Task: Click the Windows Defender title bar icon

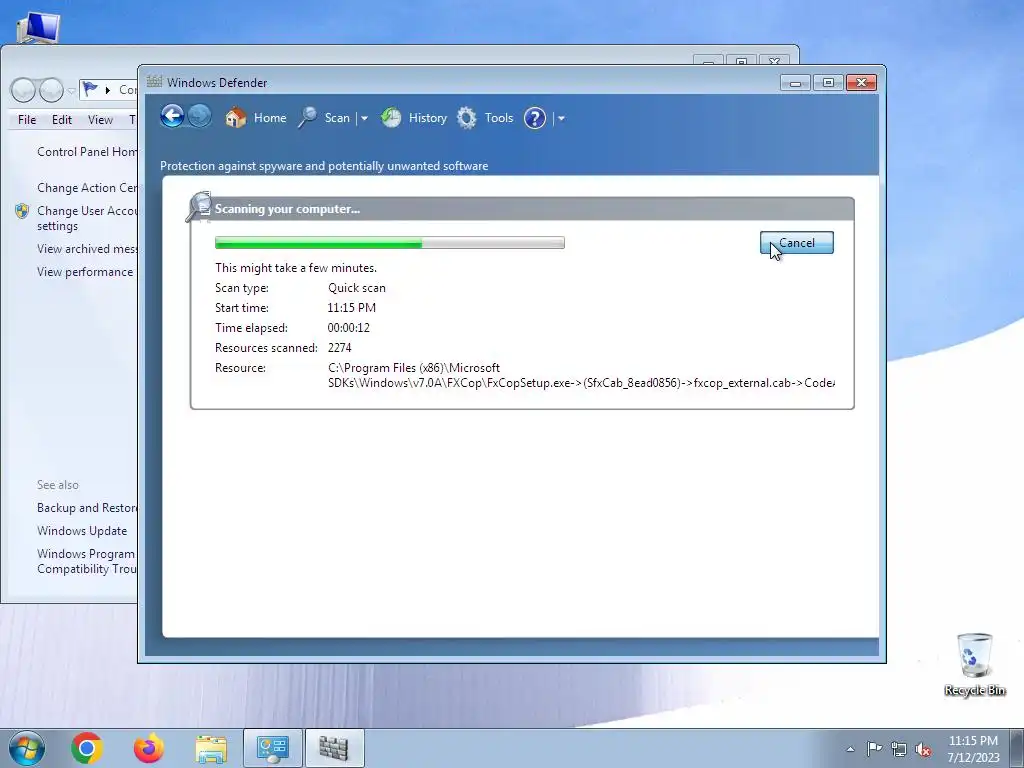Action: tap(154, 82)
